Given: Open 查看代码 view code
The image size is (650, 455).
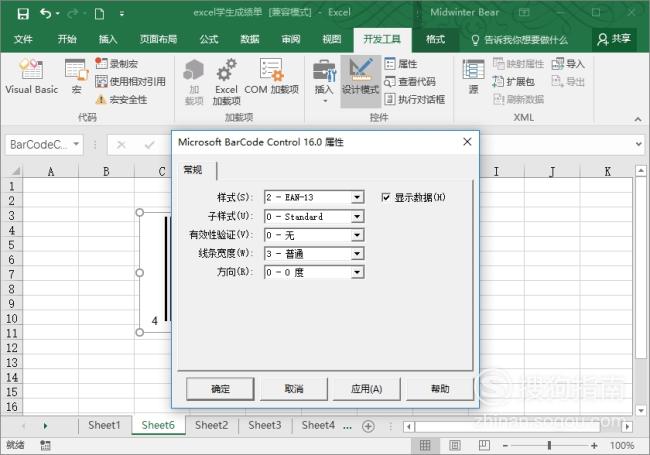Looking at the screenshot, I should pyautogui.click(x=410, y=82).
